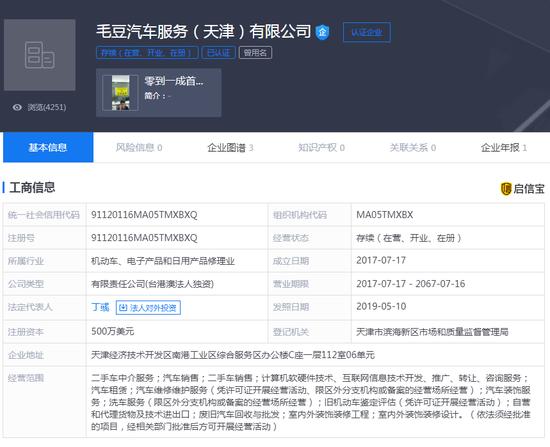Open the 企业图谱 tab
The image size is (550, 447).
coord(230,147)
